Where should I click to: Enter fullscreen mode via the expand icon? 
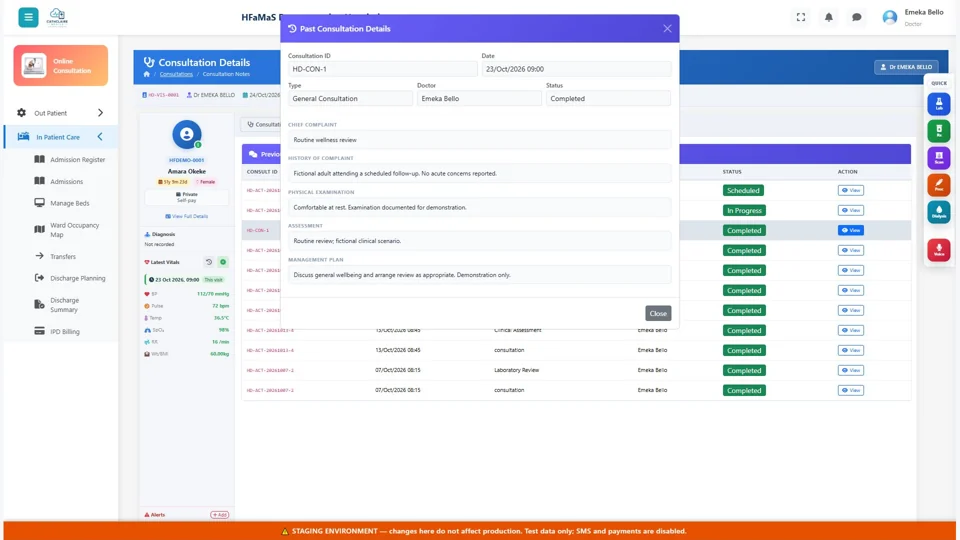(x=801, y=17)
